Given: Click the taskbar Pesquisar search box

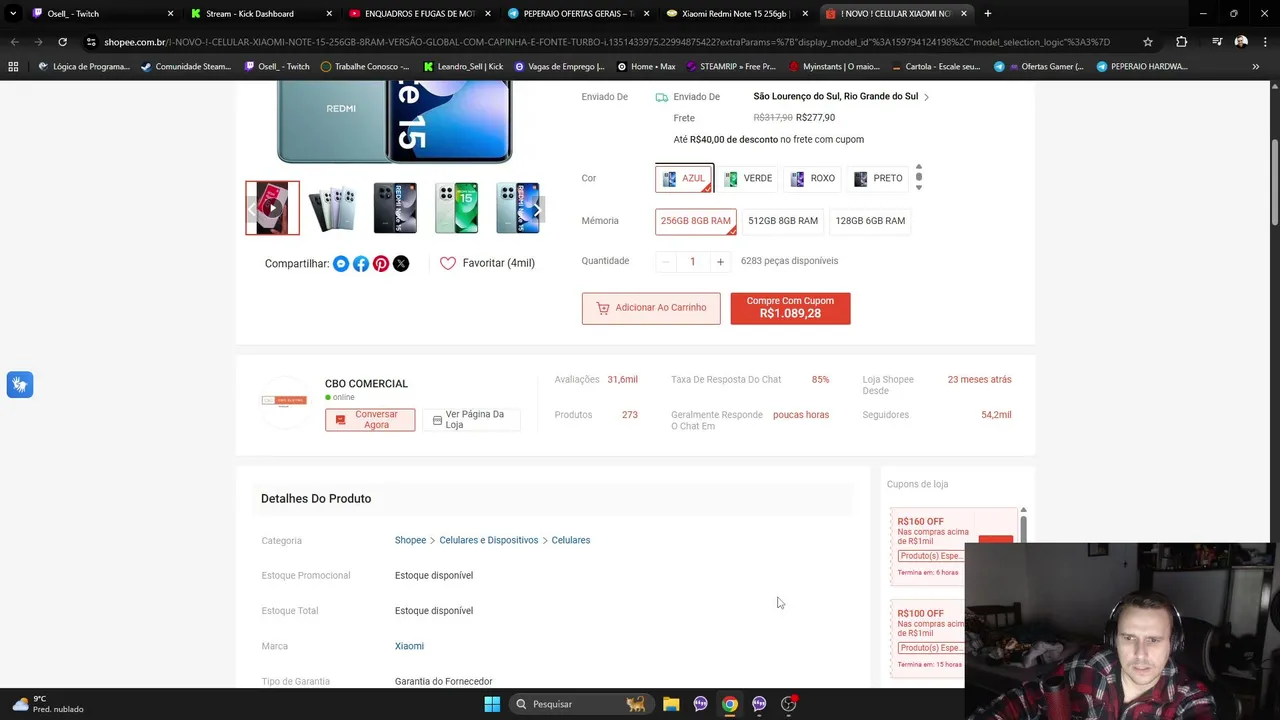Looking at the screenshot, I should coord(580,704).
